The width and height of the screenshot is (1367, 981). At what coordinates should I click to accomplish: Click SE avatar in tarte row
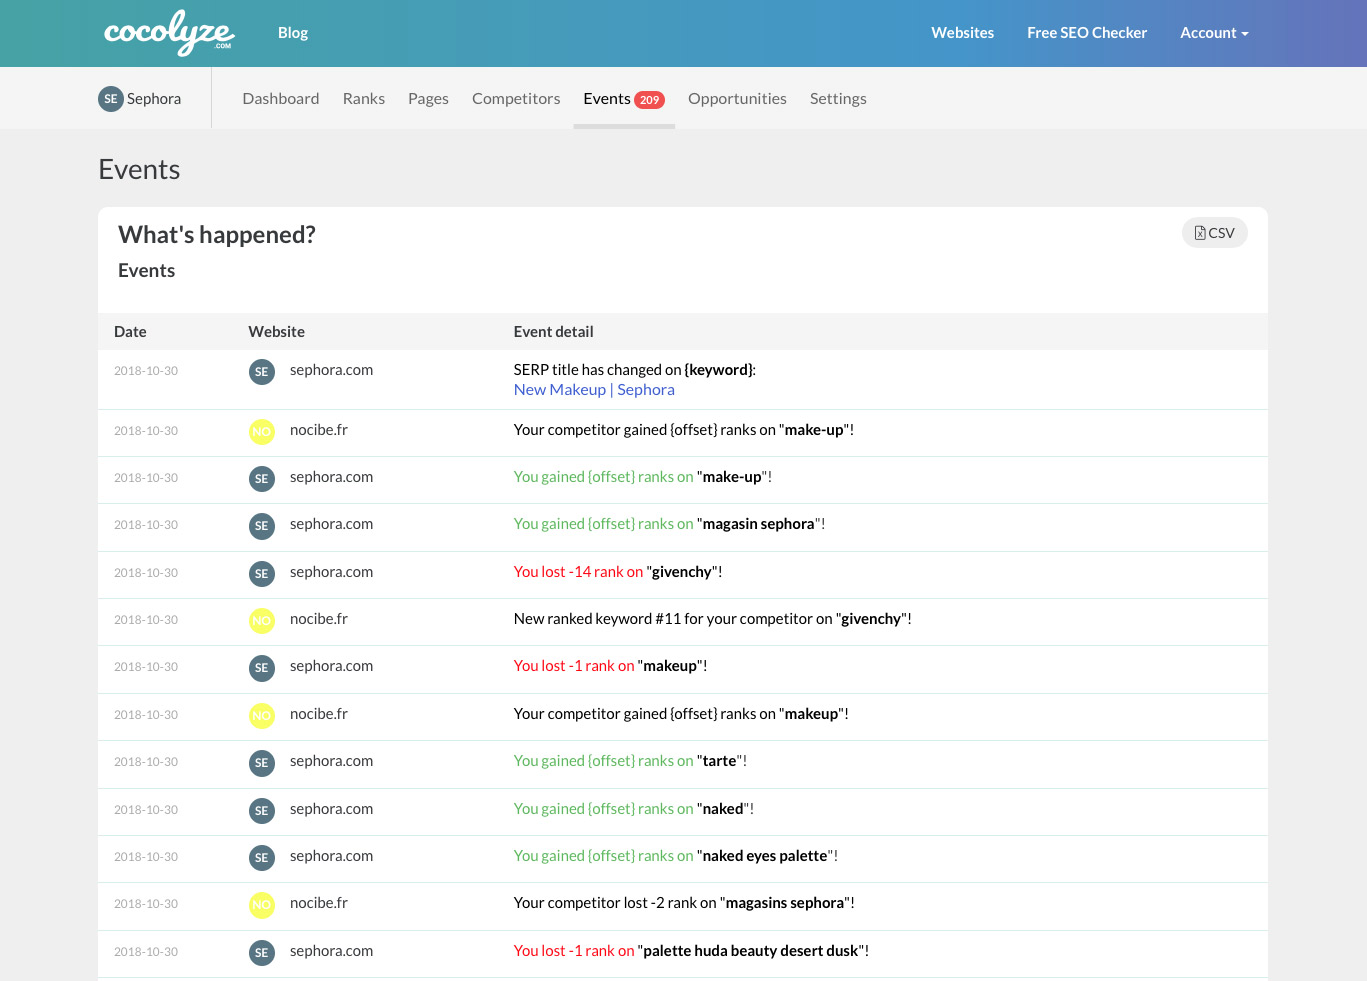point(262,763)
